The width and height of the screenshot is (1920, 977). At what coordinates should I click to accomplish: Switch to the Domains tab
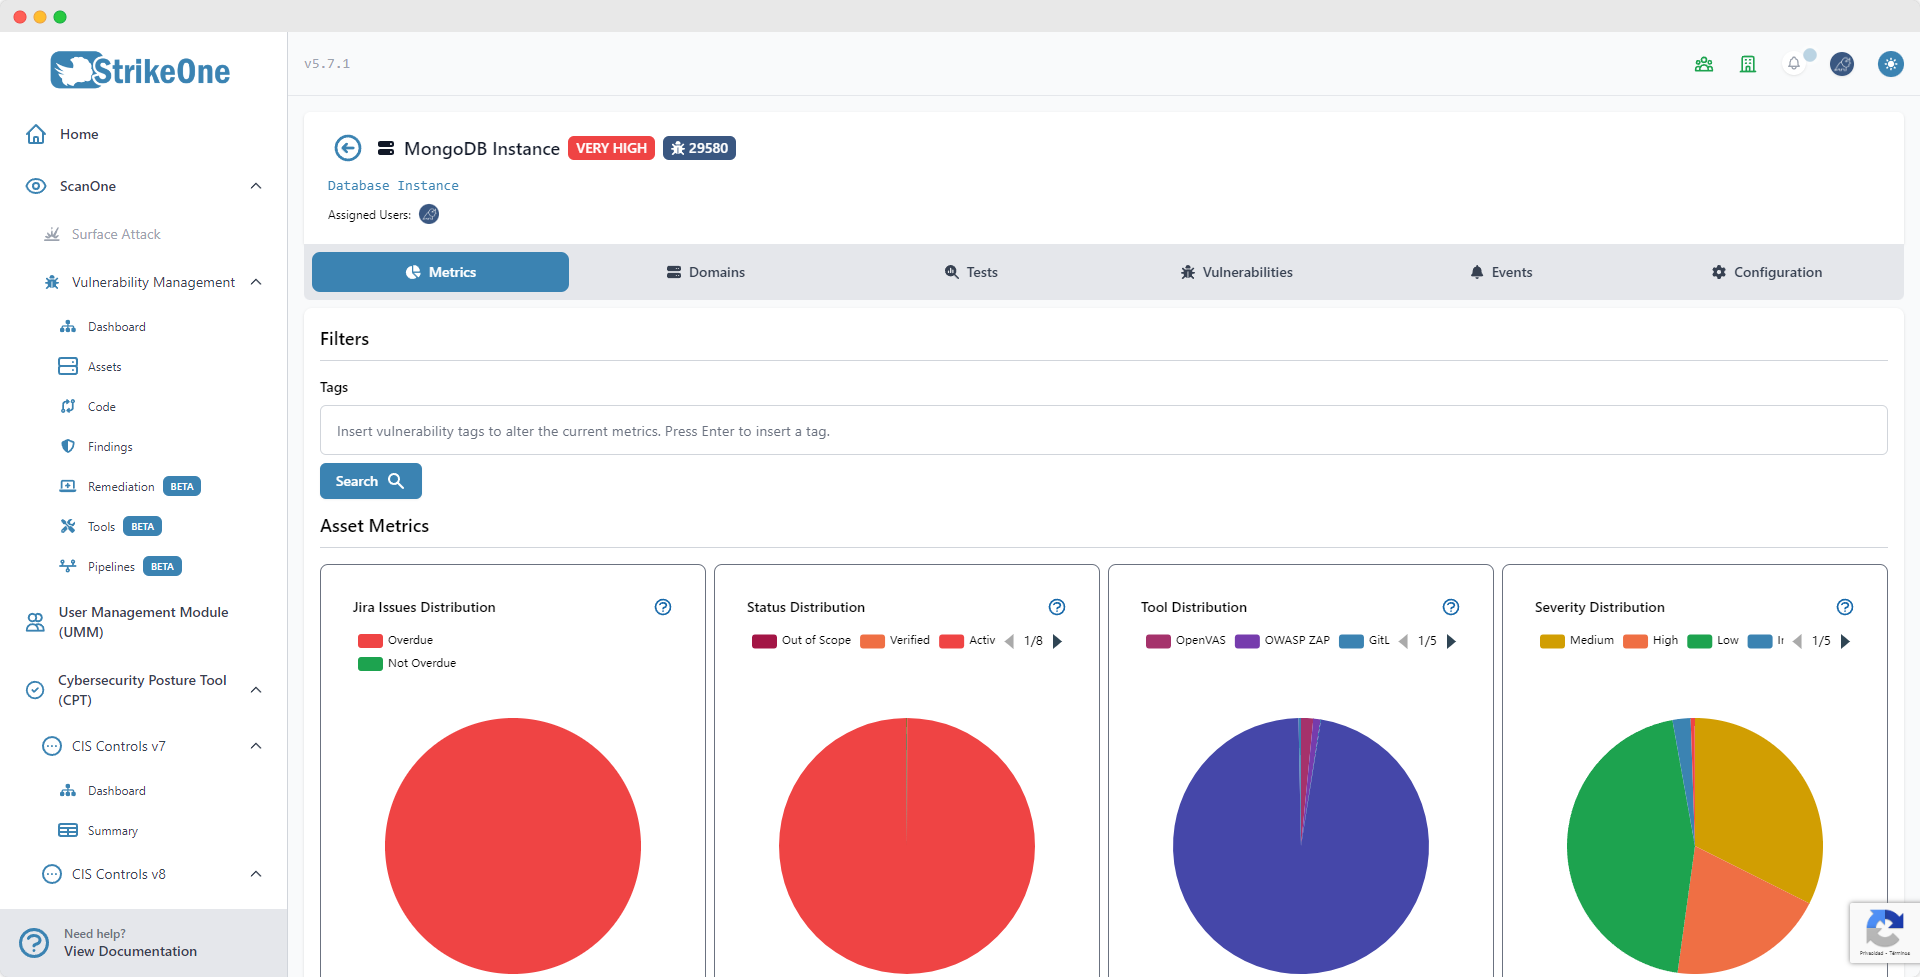pos(706,272)
